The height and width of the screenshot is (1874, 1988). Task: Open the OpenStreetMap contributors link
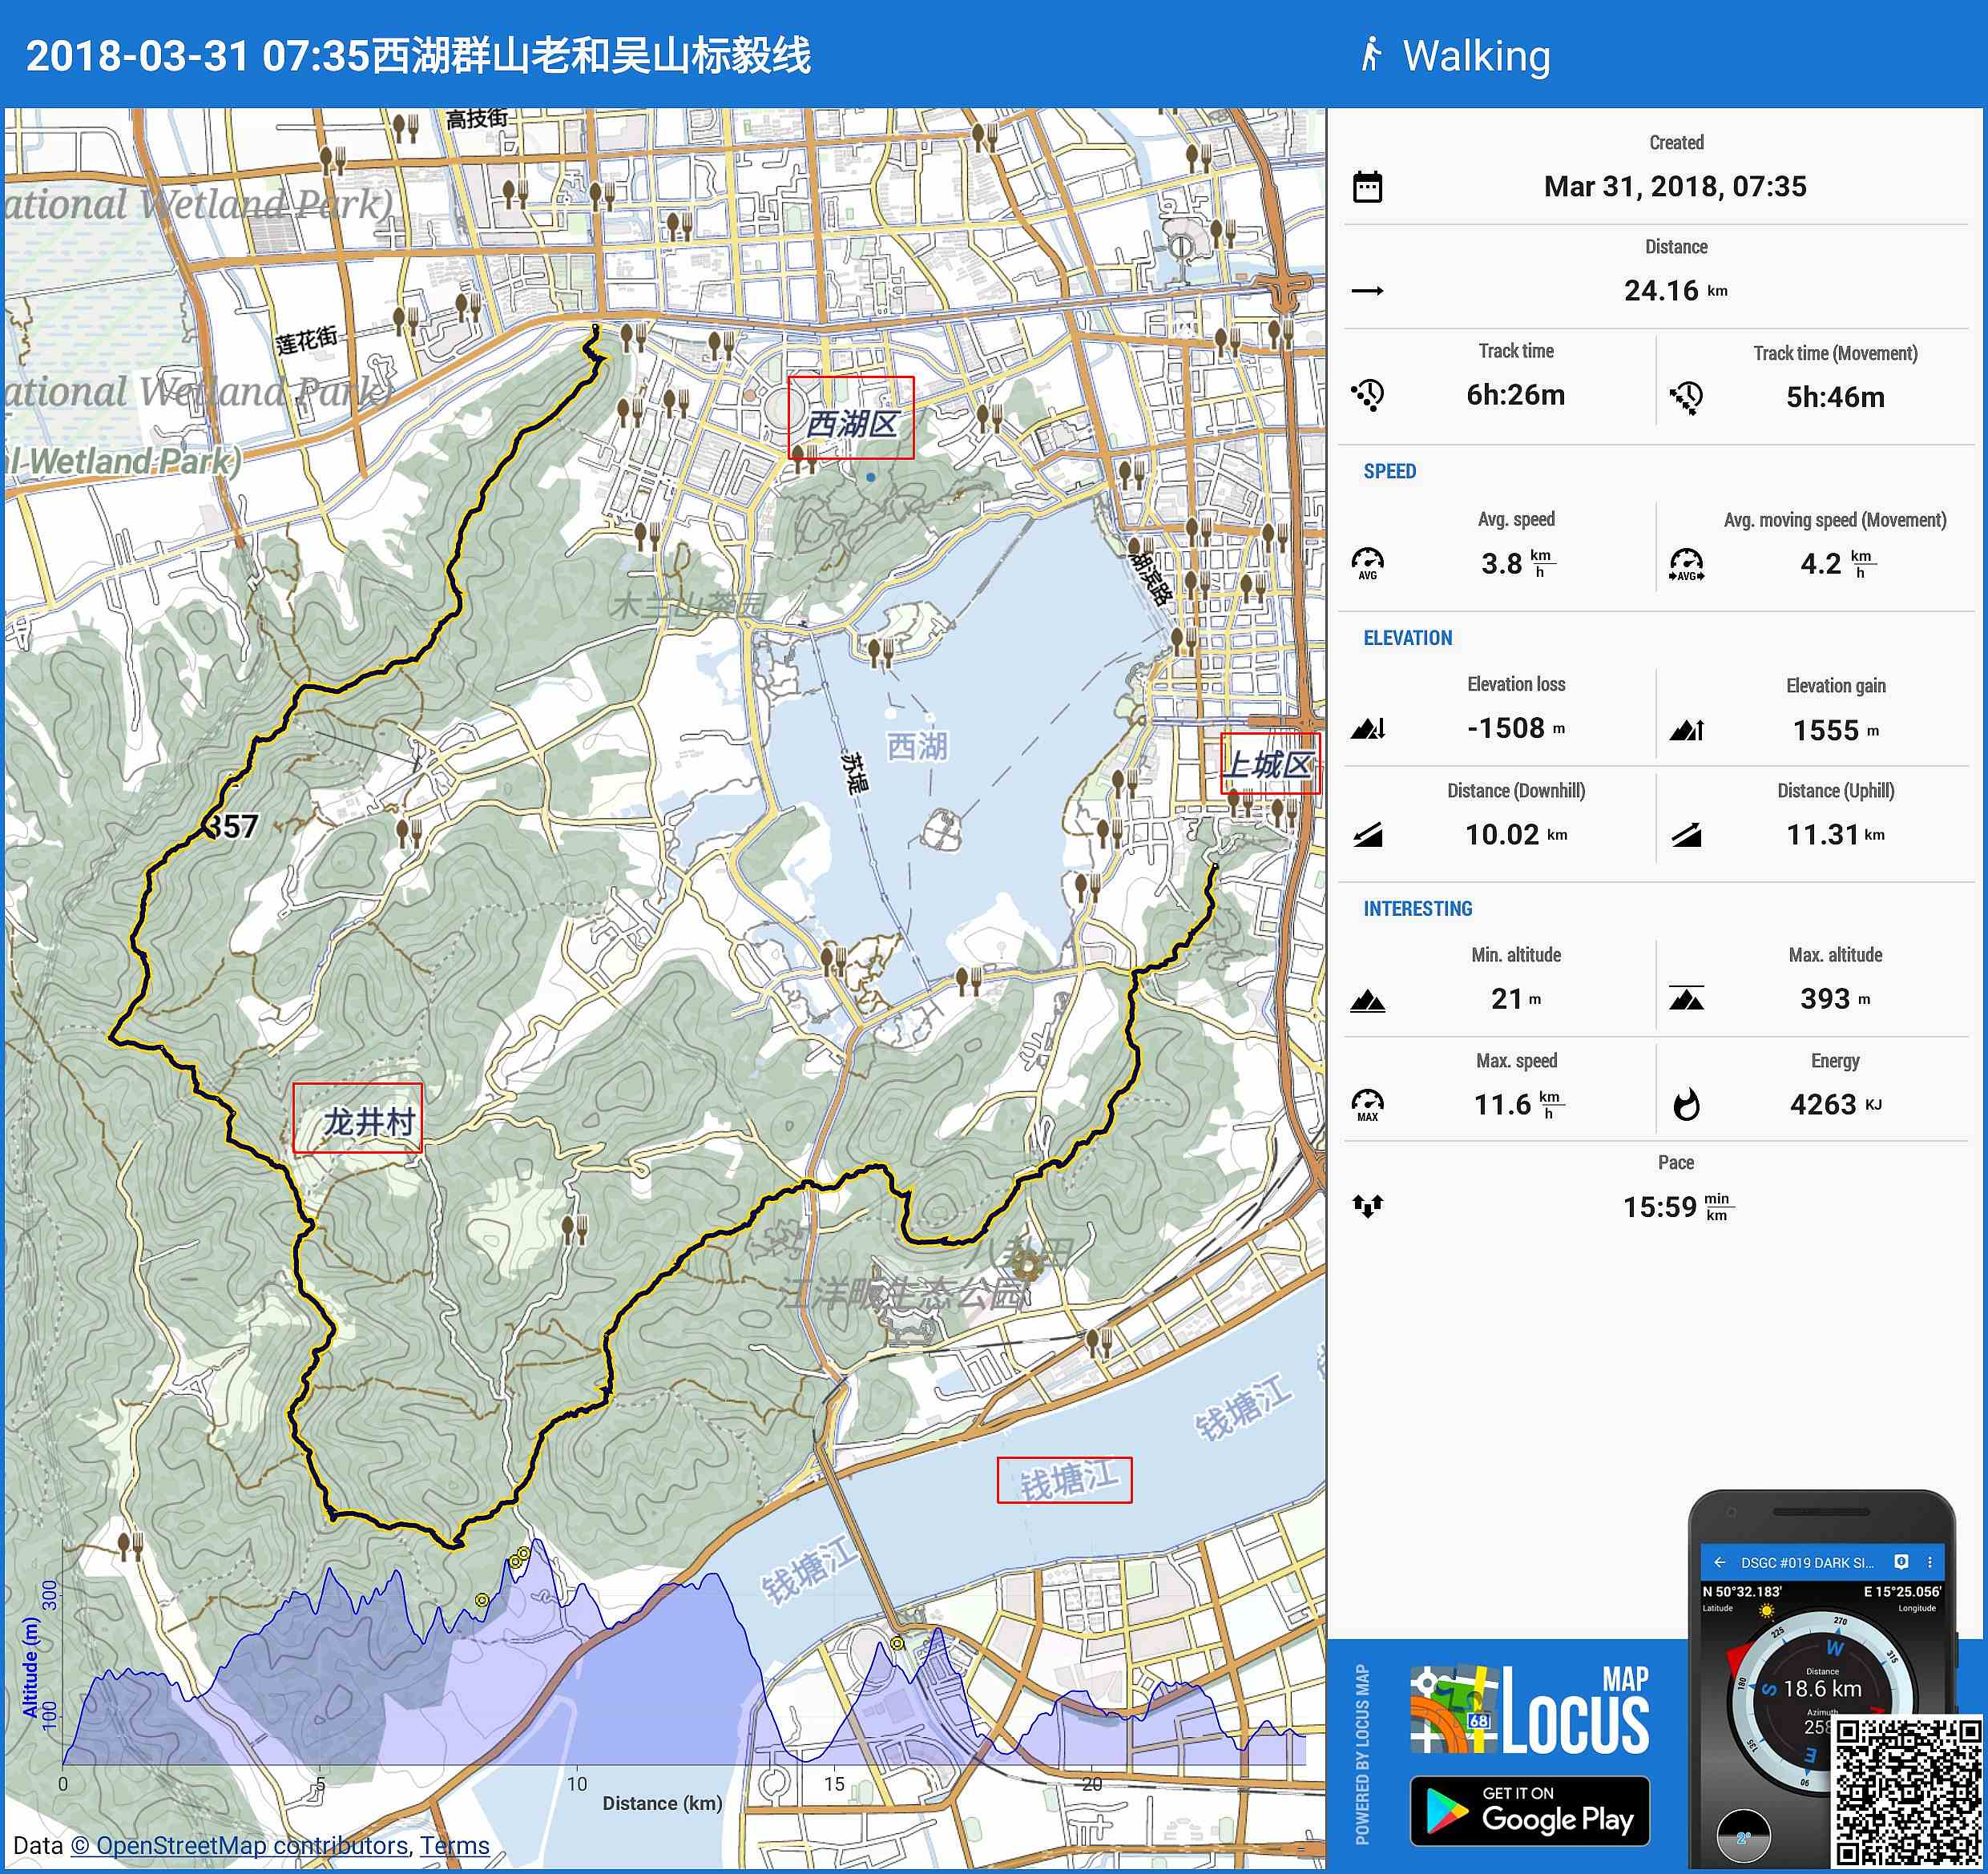point(240,1845)
